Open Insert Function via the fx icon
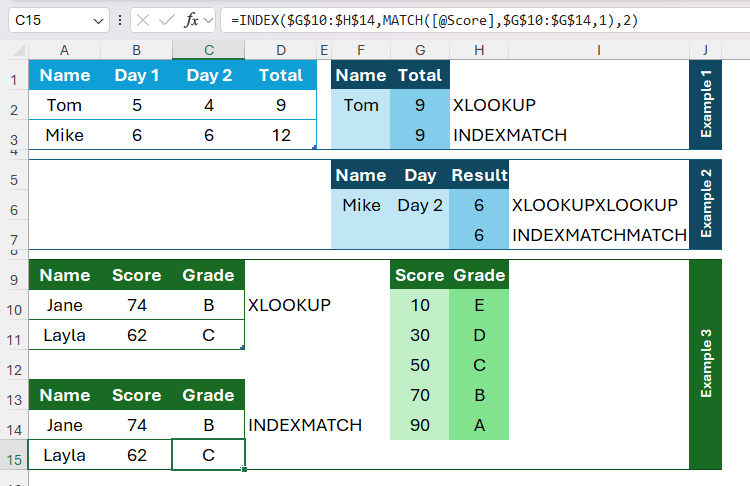This screenshot has width=750, height=486. [x=191, y=20]
